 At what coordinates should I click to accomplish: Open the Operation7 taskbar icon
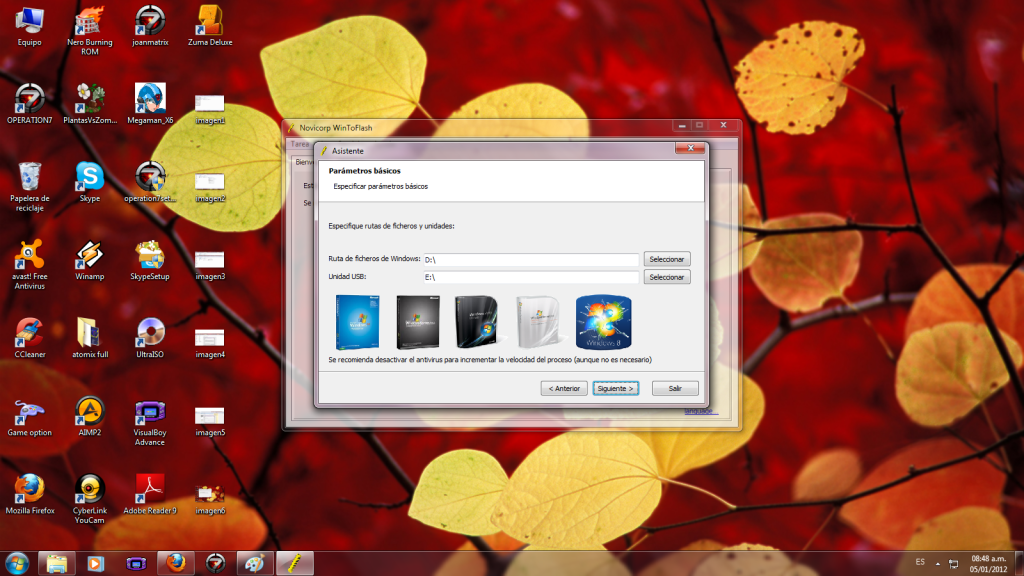[x=215, y=564]
